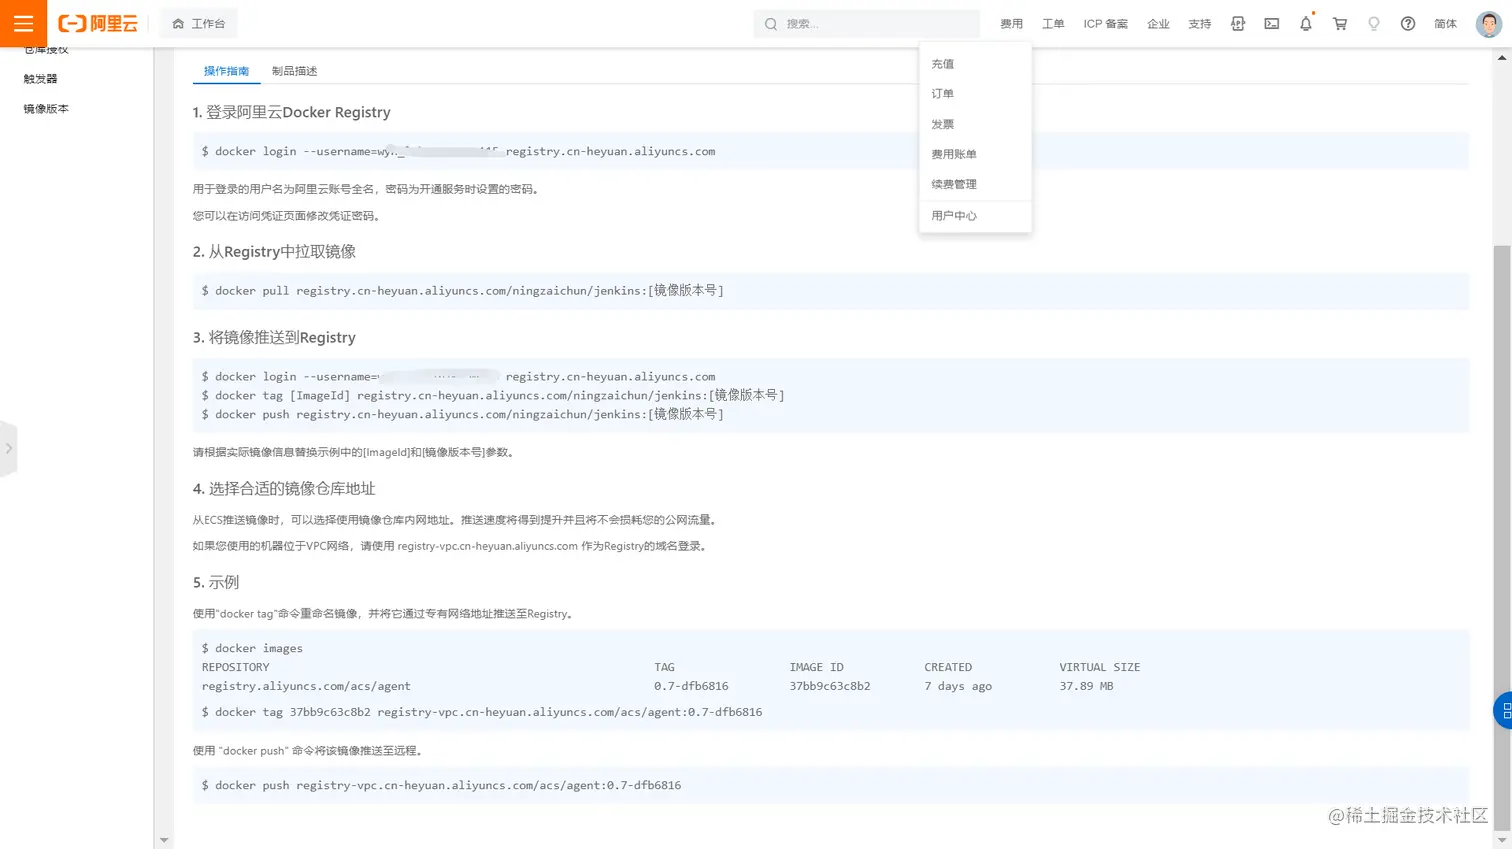
Task: Click the TAG cell "0.7-dfb6816"
Action: pyautogui.click(x=691, y=686)
